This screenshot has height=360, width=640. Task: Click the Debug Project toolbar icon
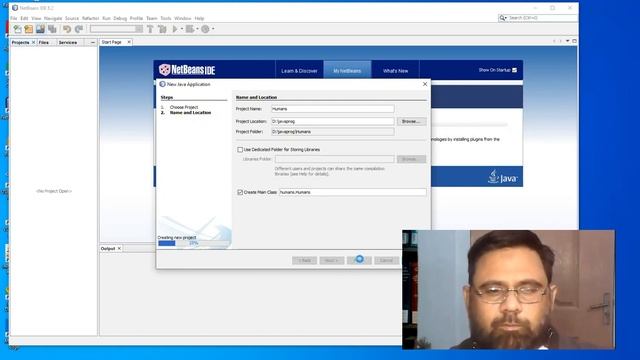click(x=190, y=29)
